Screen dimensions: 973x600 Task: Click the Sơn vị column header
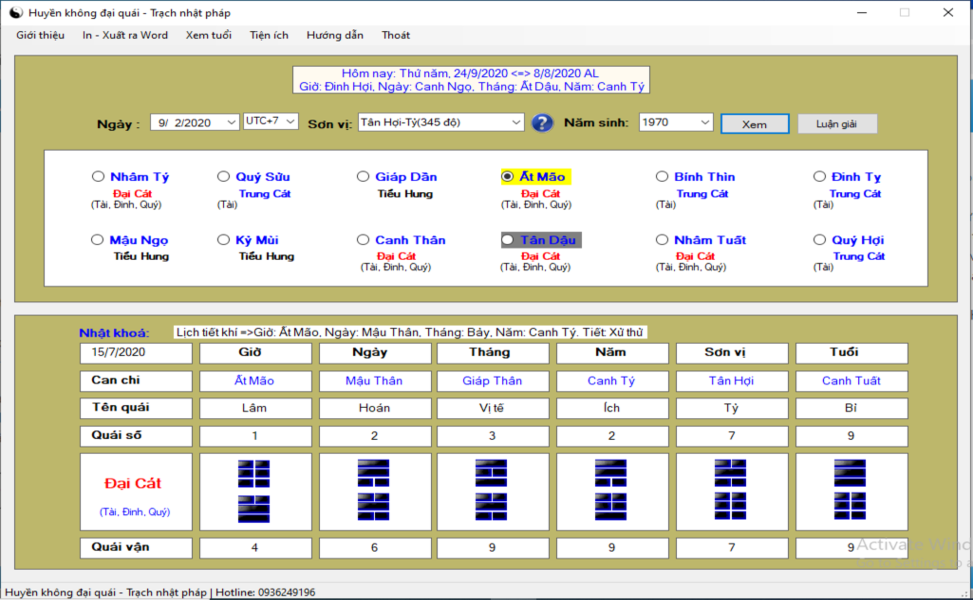pos(732,352)
